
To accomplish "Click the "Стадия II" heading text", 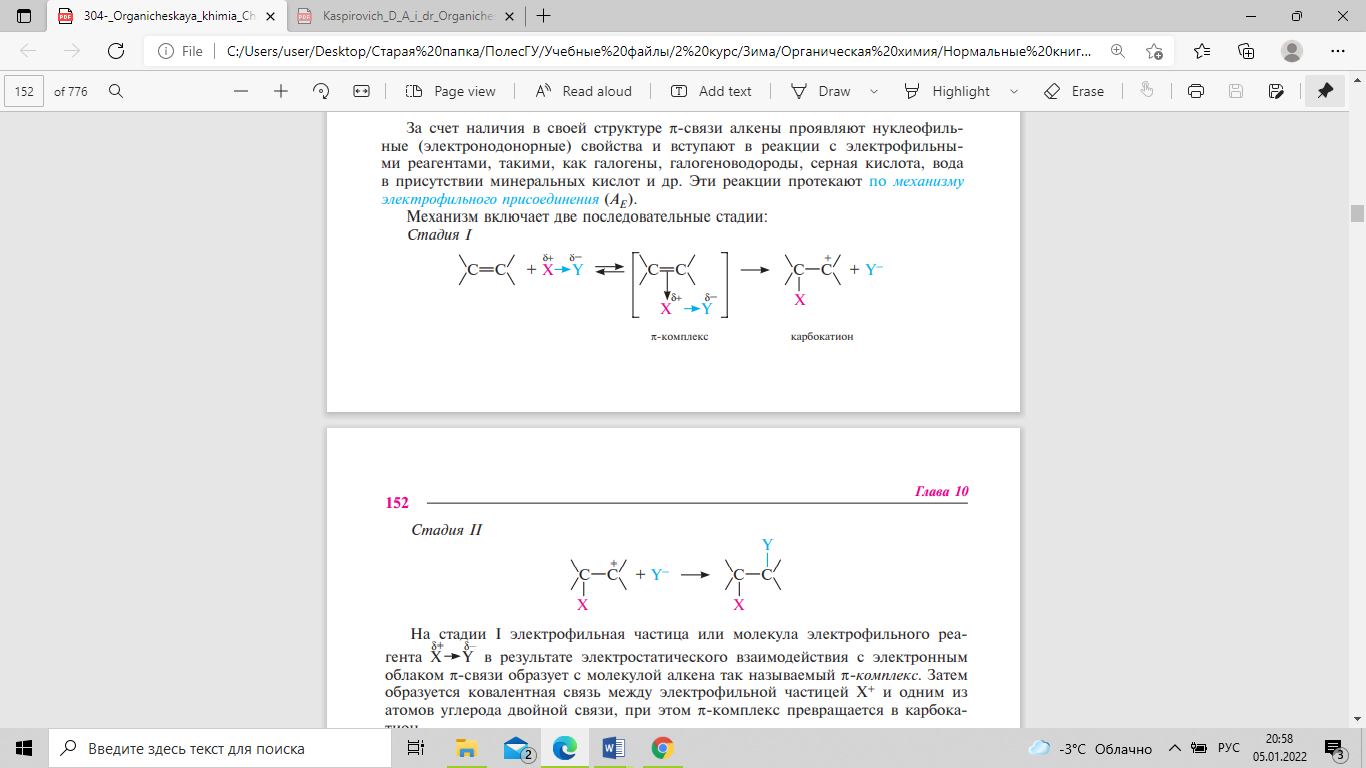I will click(x=447, y=529).
